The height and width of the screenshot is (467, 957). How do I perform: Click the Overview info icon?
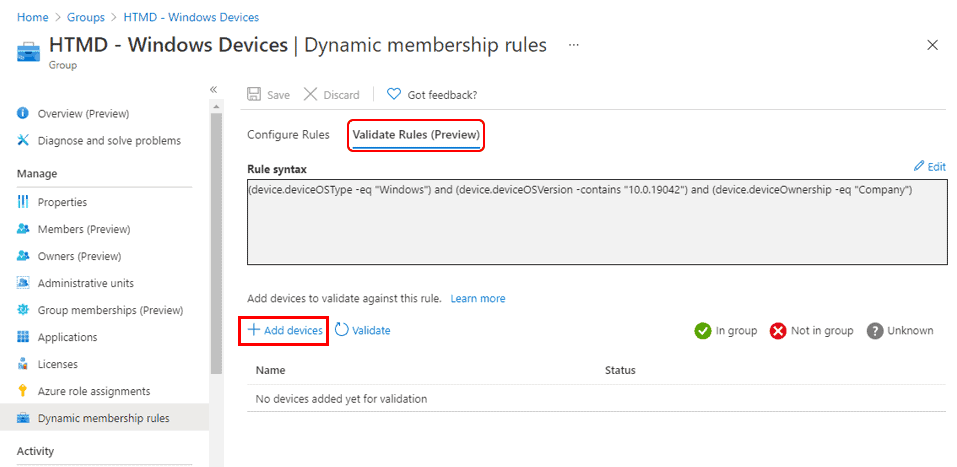[x=23, y=114]
